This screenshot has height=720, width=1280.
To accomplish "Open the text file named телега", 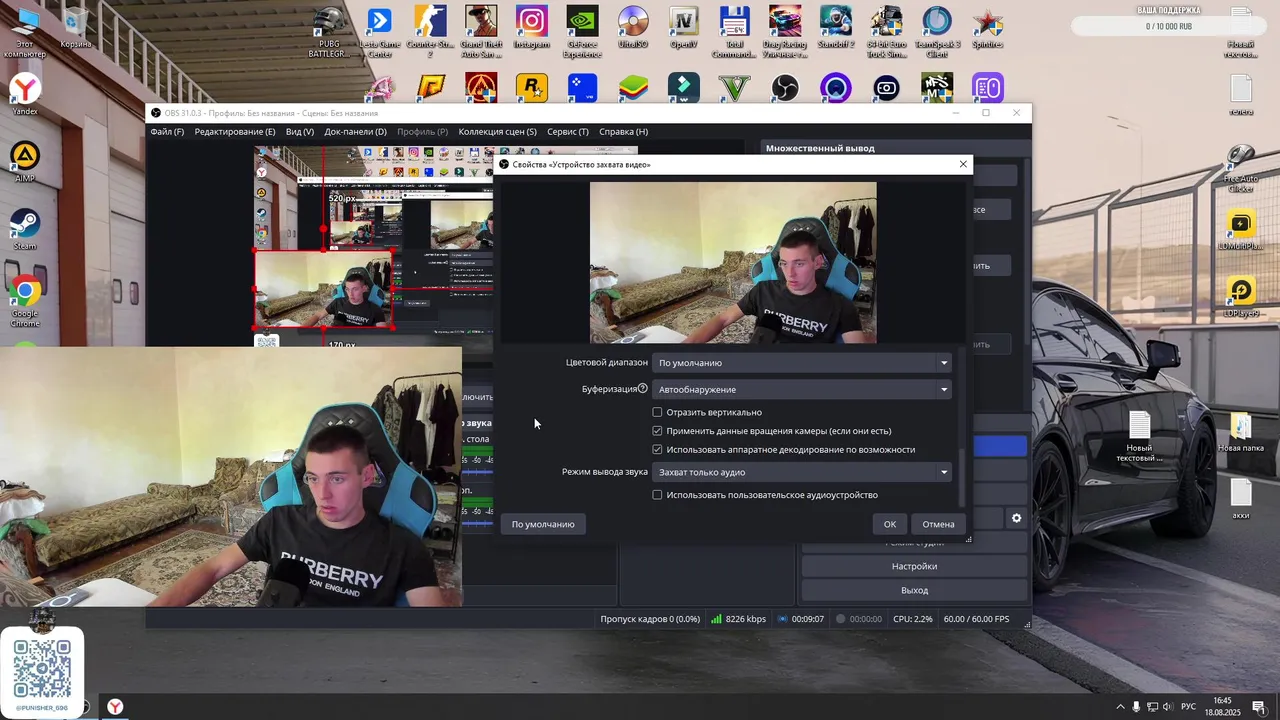I will coord(1241,96).
